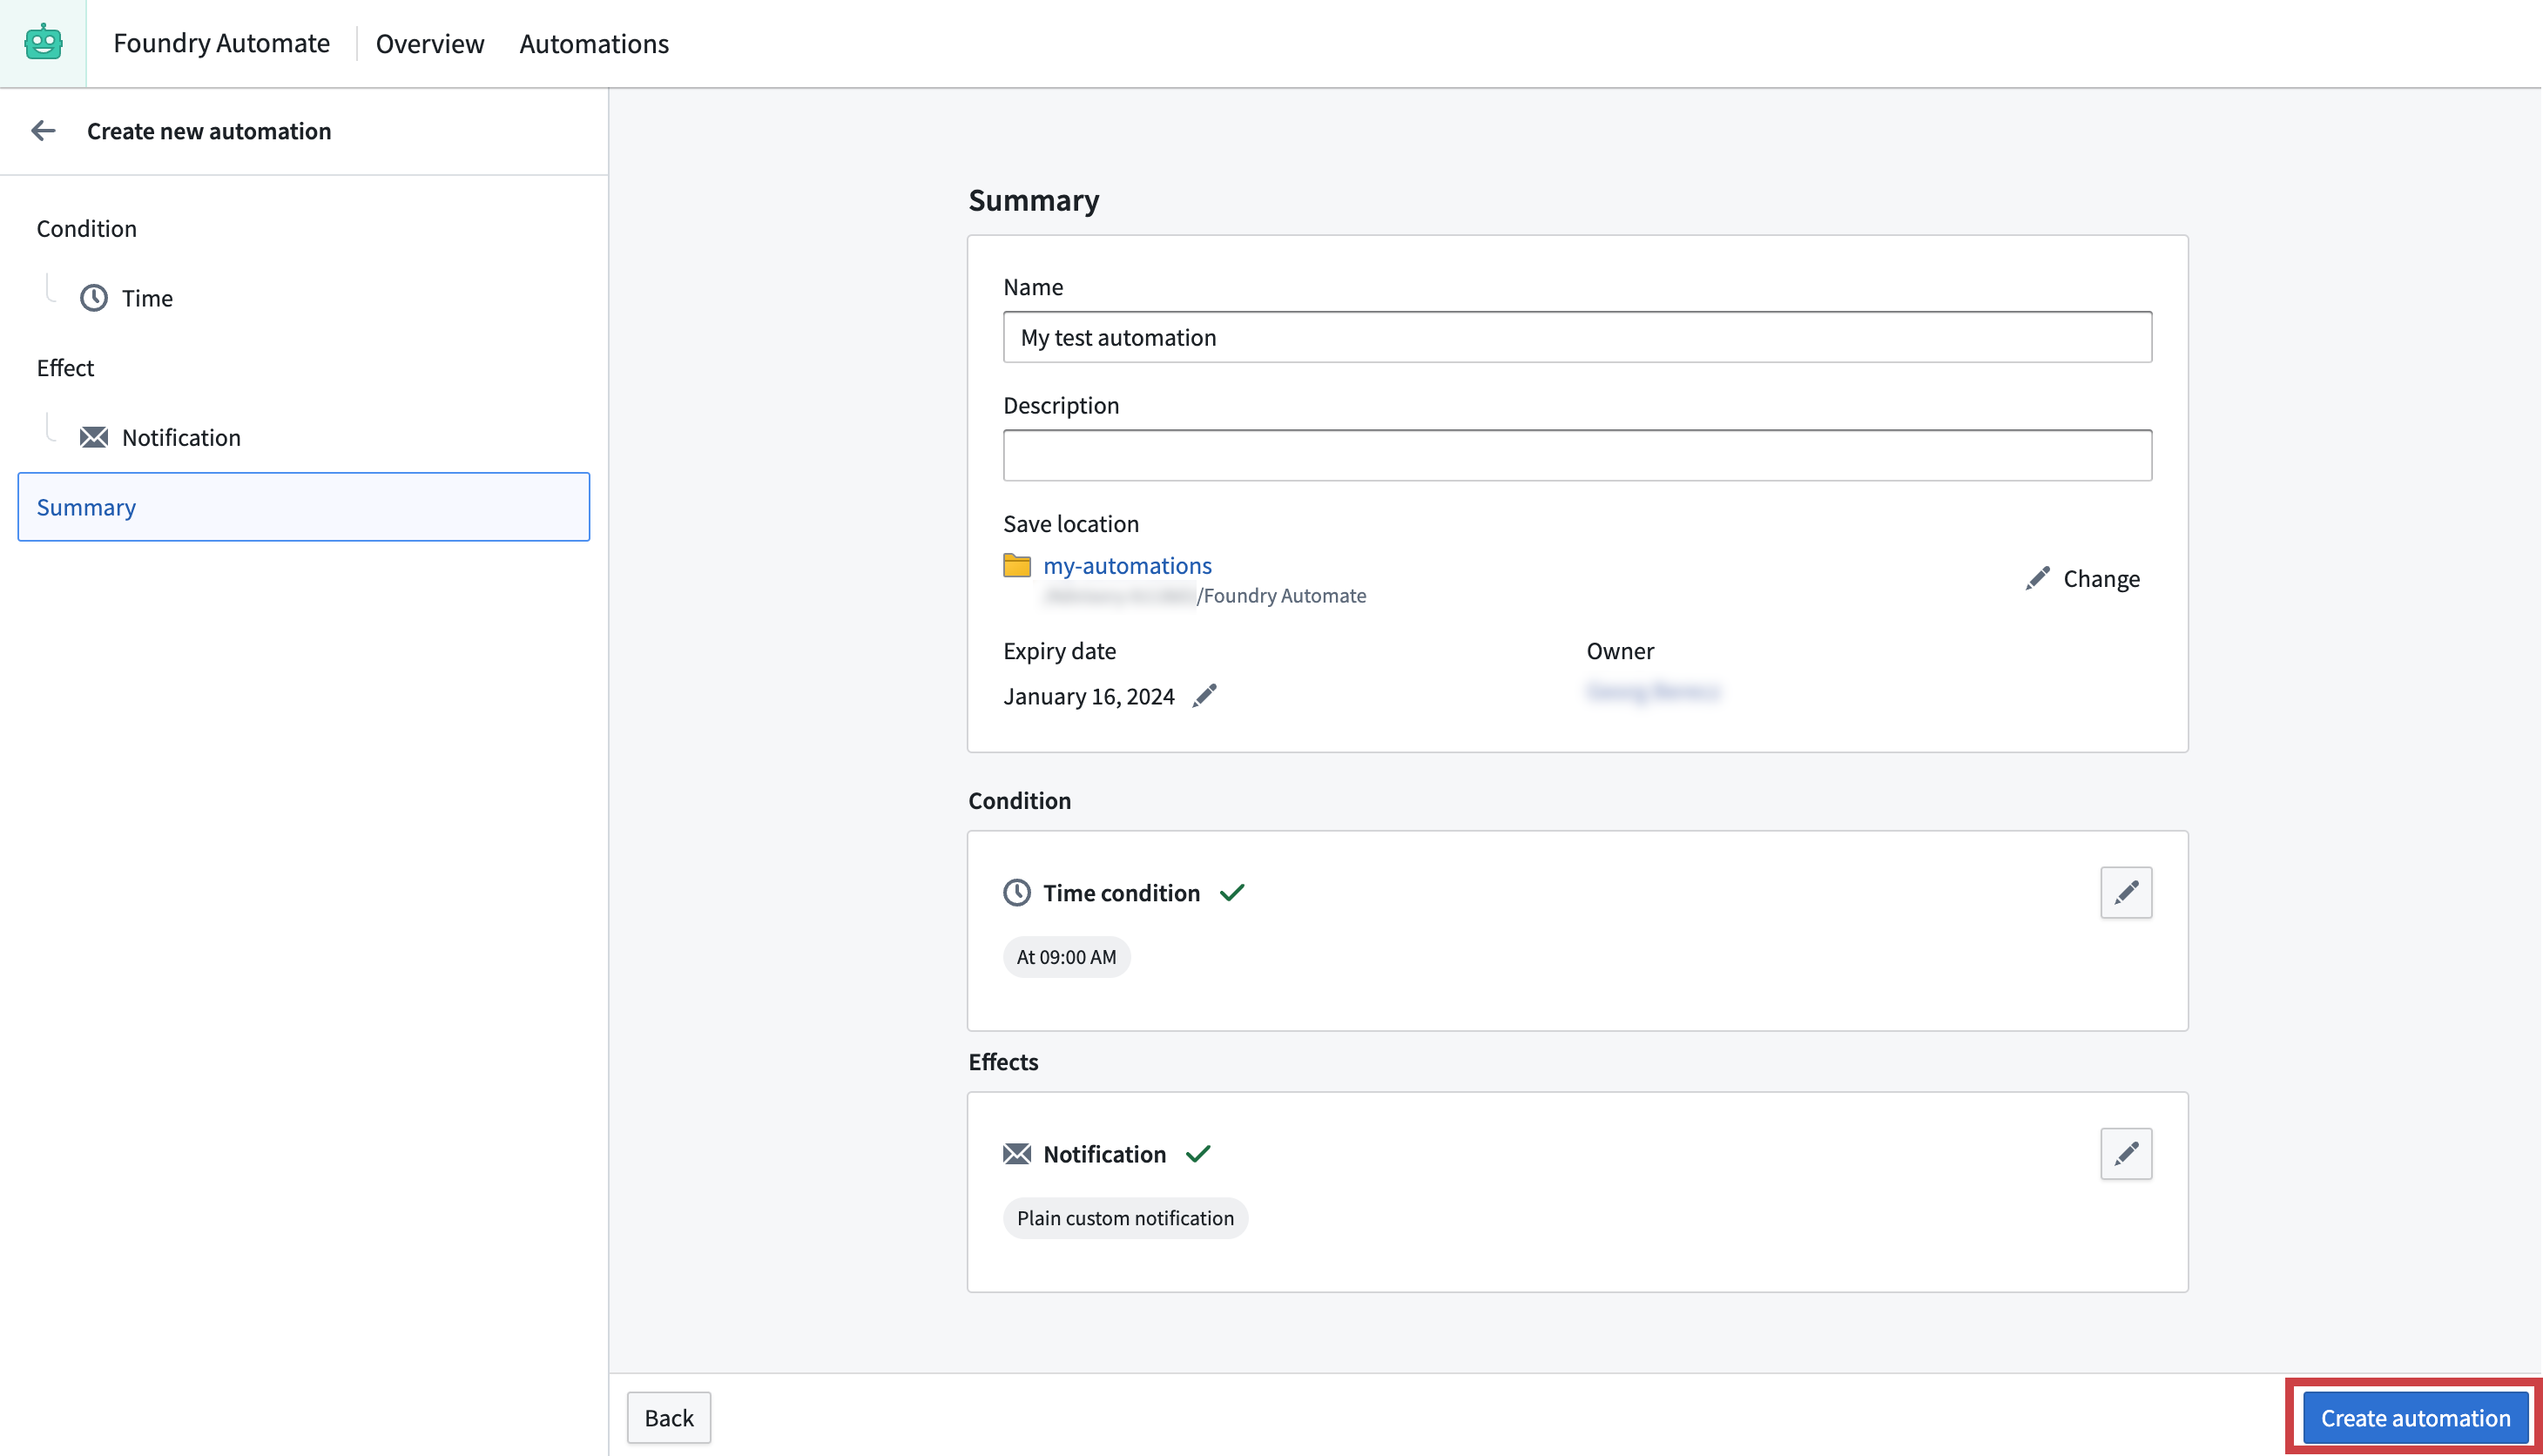The image size is (2543, 1456).
Task: Click the Automations tab in top navigation
Action: pyautogui.click(x=594, y=44)
